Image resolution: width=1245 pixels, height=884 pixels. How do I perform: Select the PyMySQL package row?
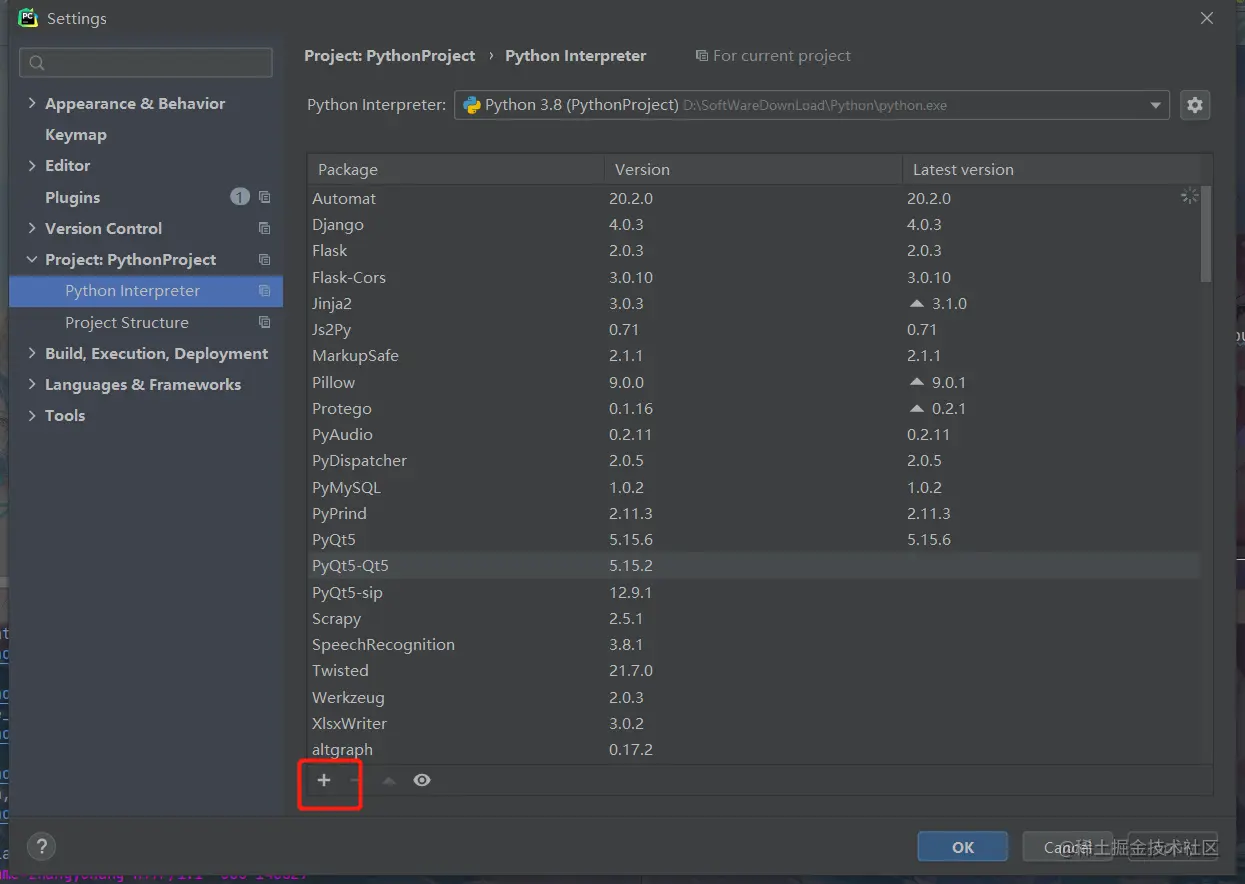(754, 487)
